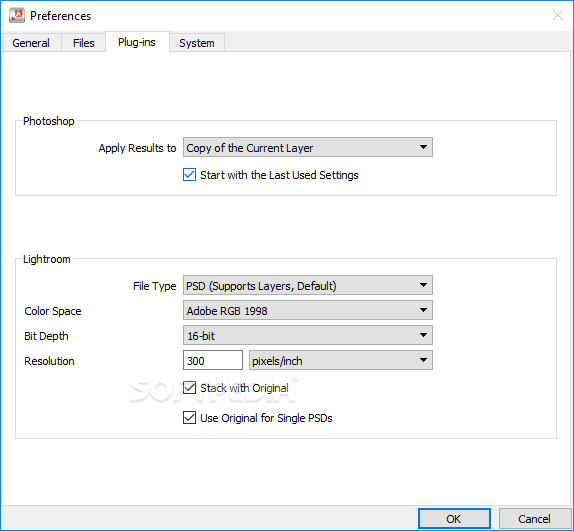Open the pixels/inch units dropdown
574x531 pixels.
(x=341, y=360)
